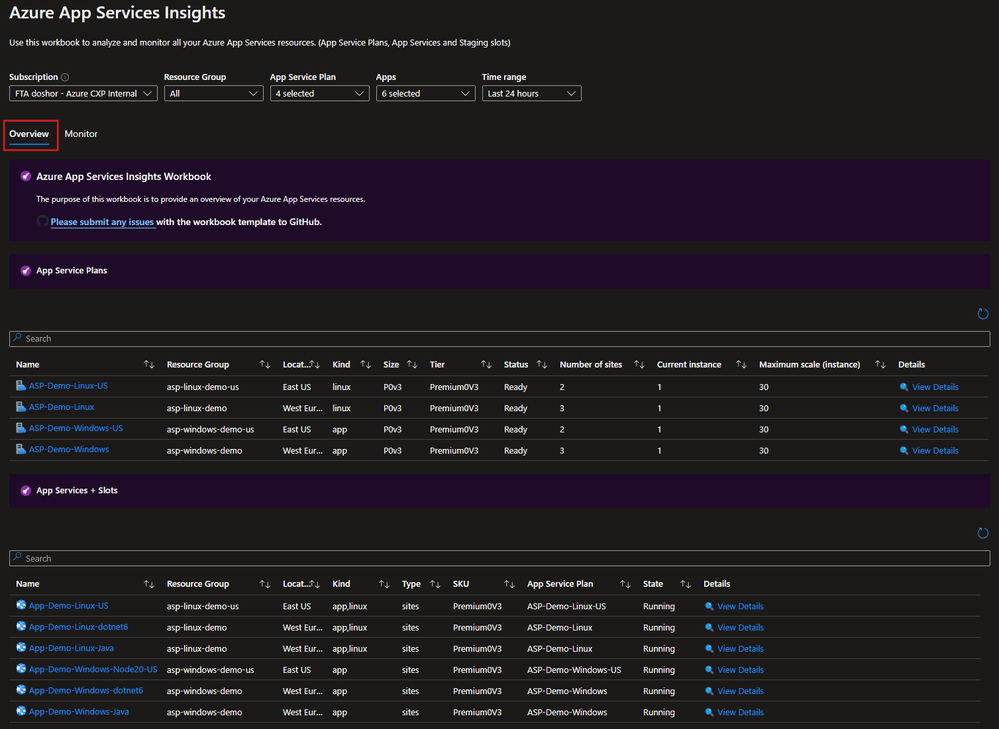The image size is (999, 729).
Task: Expand the Apps dropdown
Action: [x=426, y=93]
